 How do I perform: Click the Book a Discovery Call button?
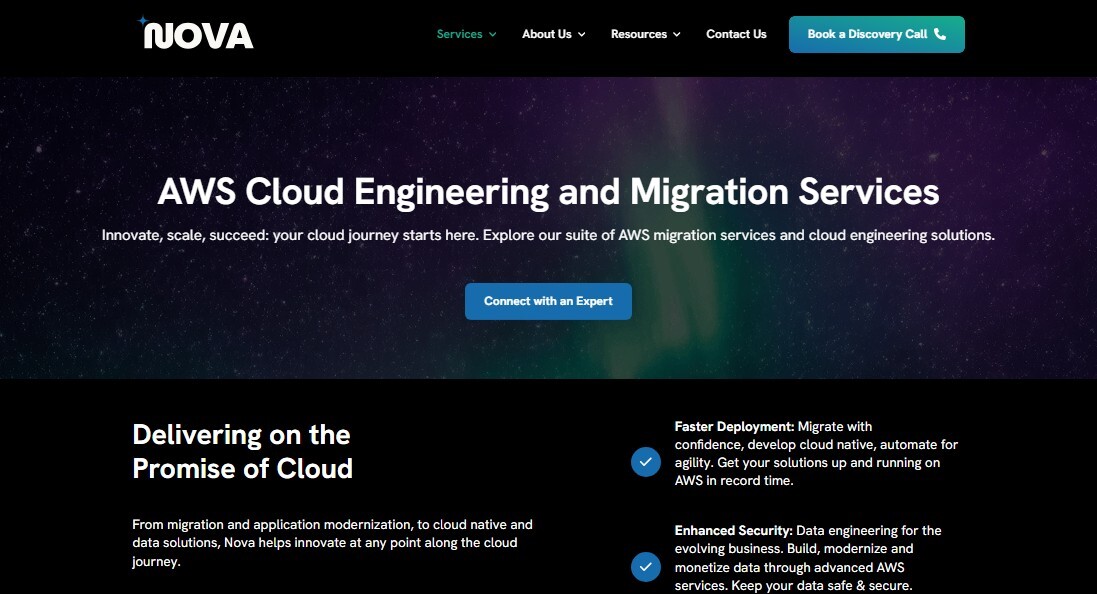876,33
